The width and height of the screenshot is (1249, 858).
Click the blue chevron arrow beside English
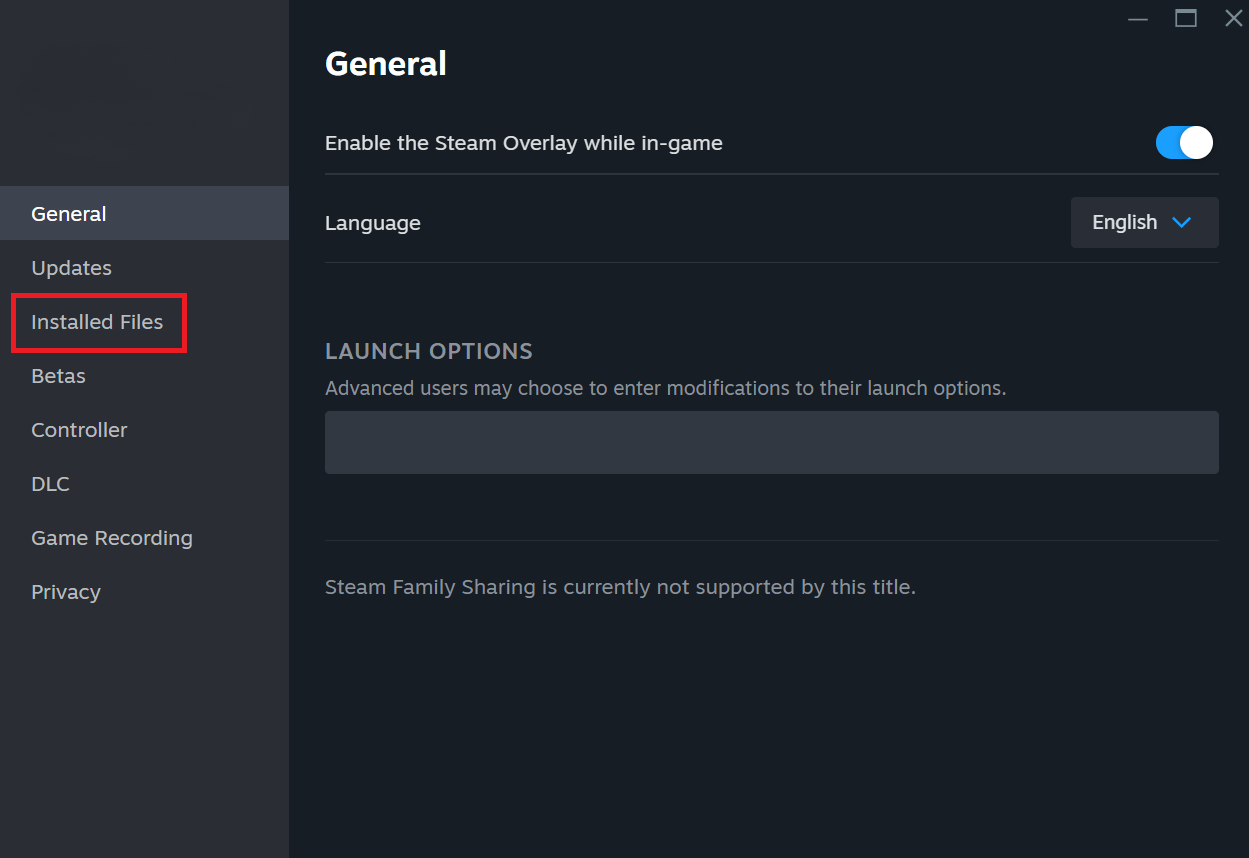(1181, 222)
